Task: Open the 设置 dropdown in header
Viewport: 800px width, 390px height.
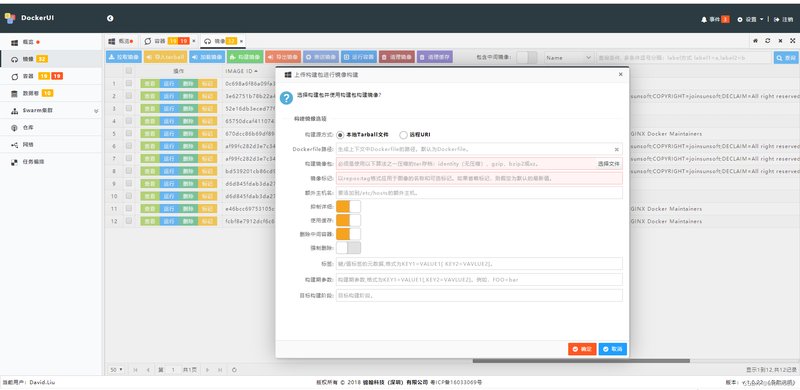Action: 751,19
